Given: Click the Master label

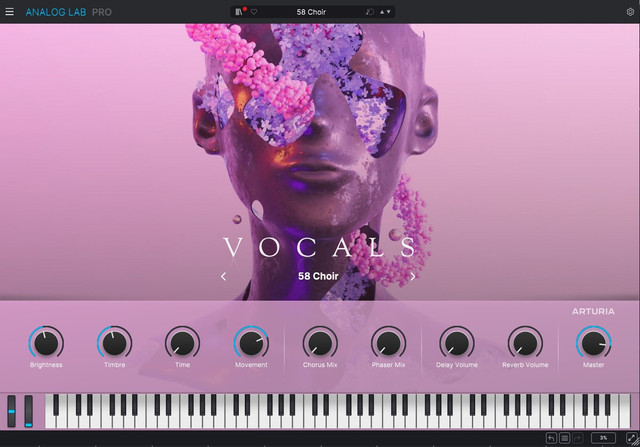Looking at the screenshot, I should pyautogui.click(x=593, y=365).
